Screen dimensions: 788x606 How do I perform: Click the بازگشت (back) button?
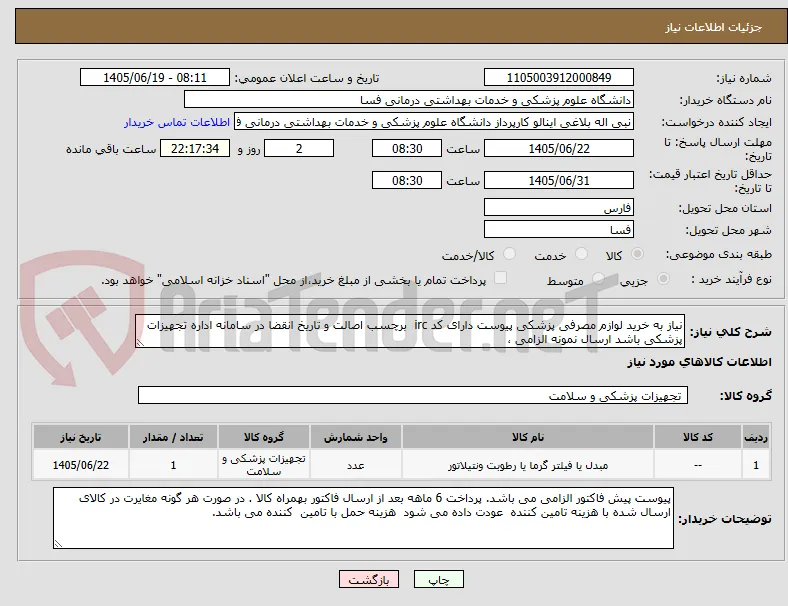tap(368, 580)
